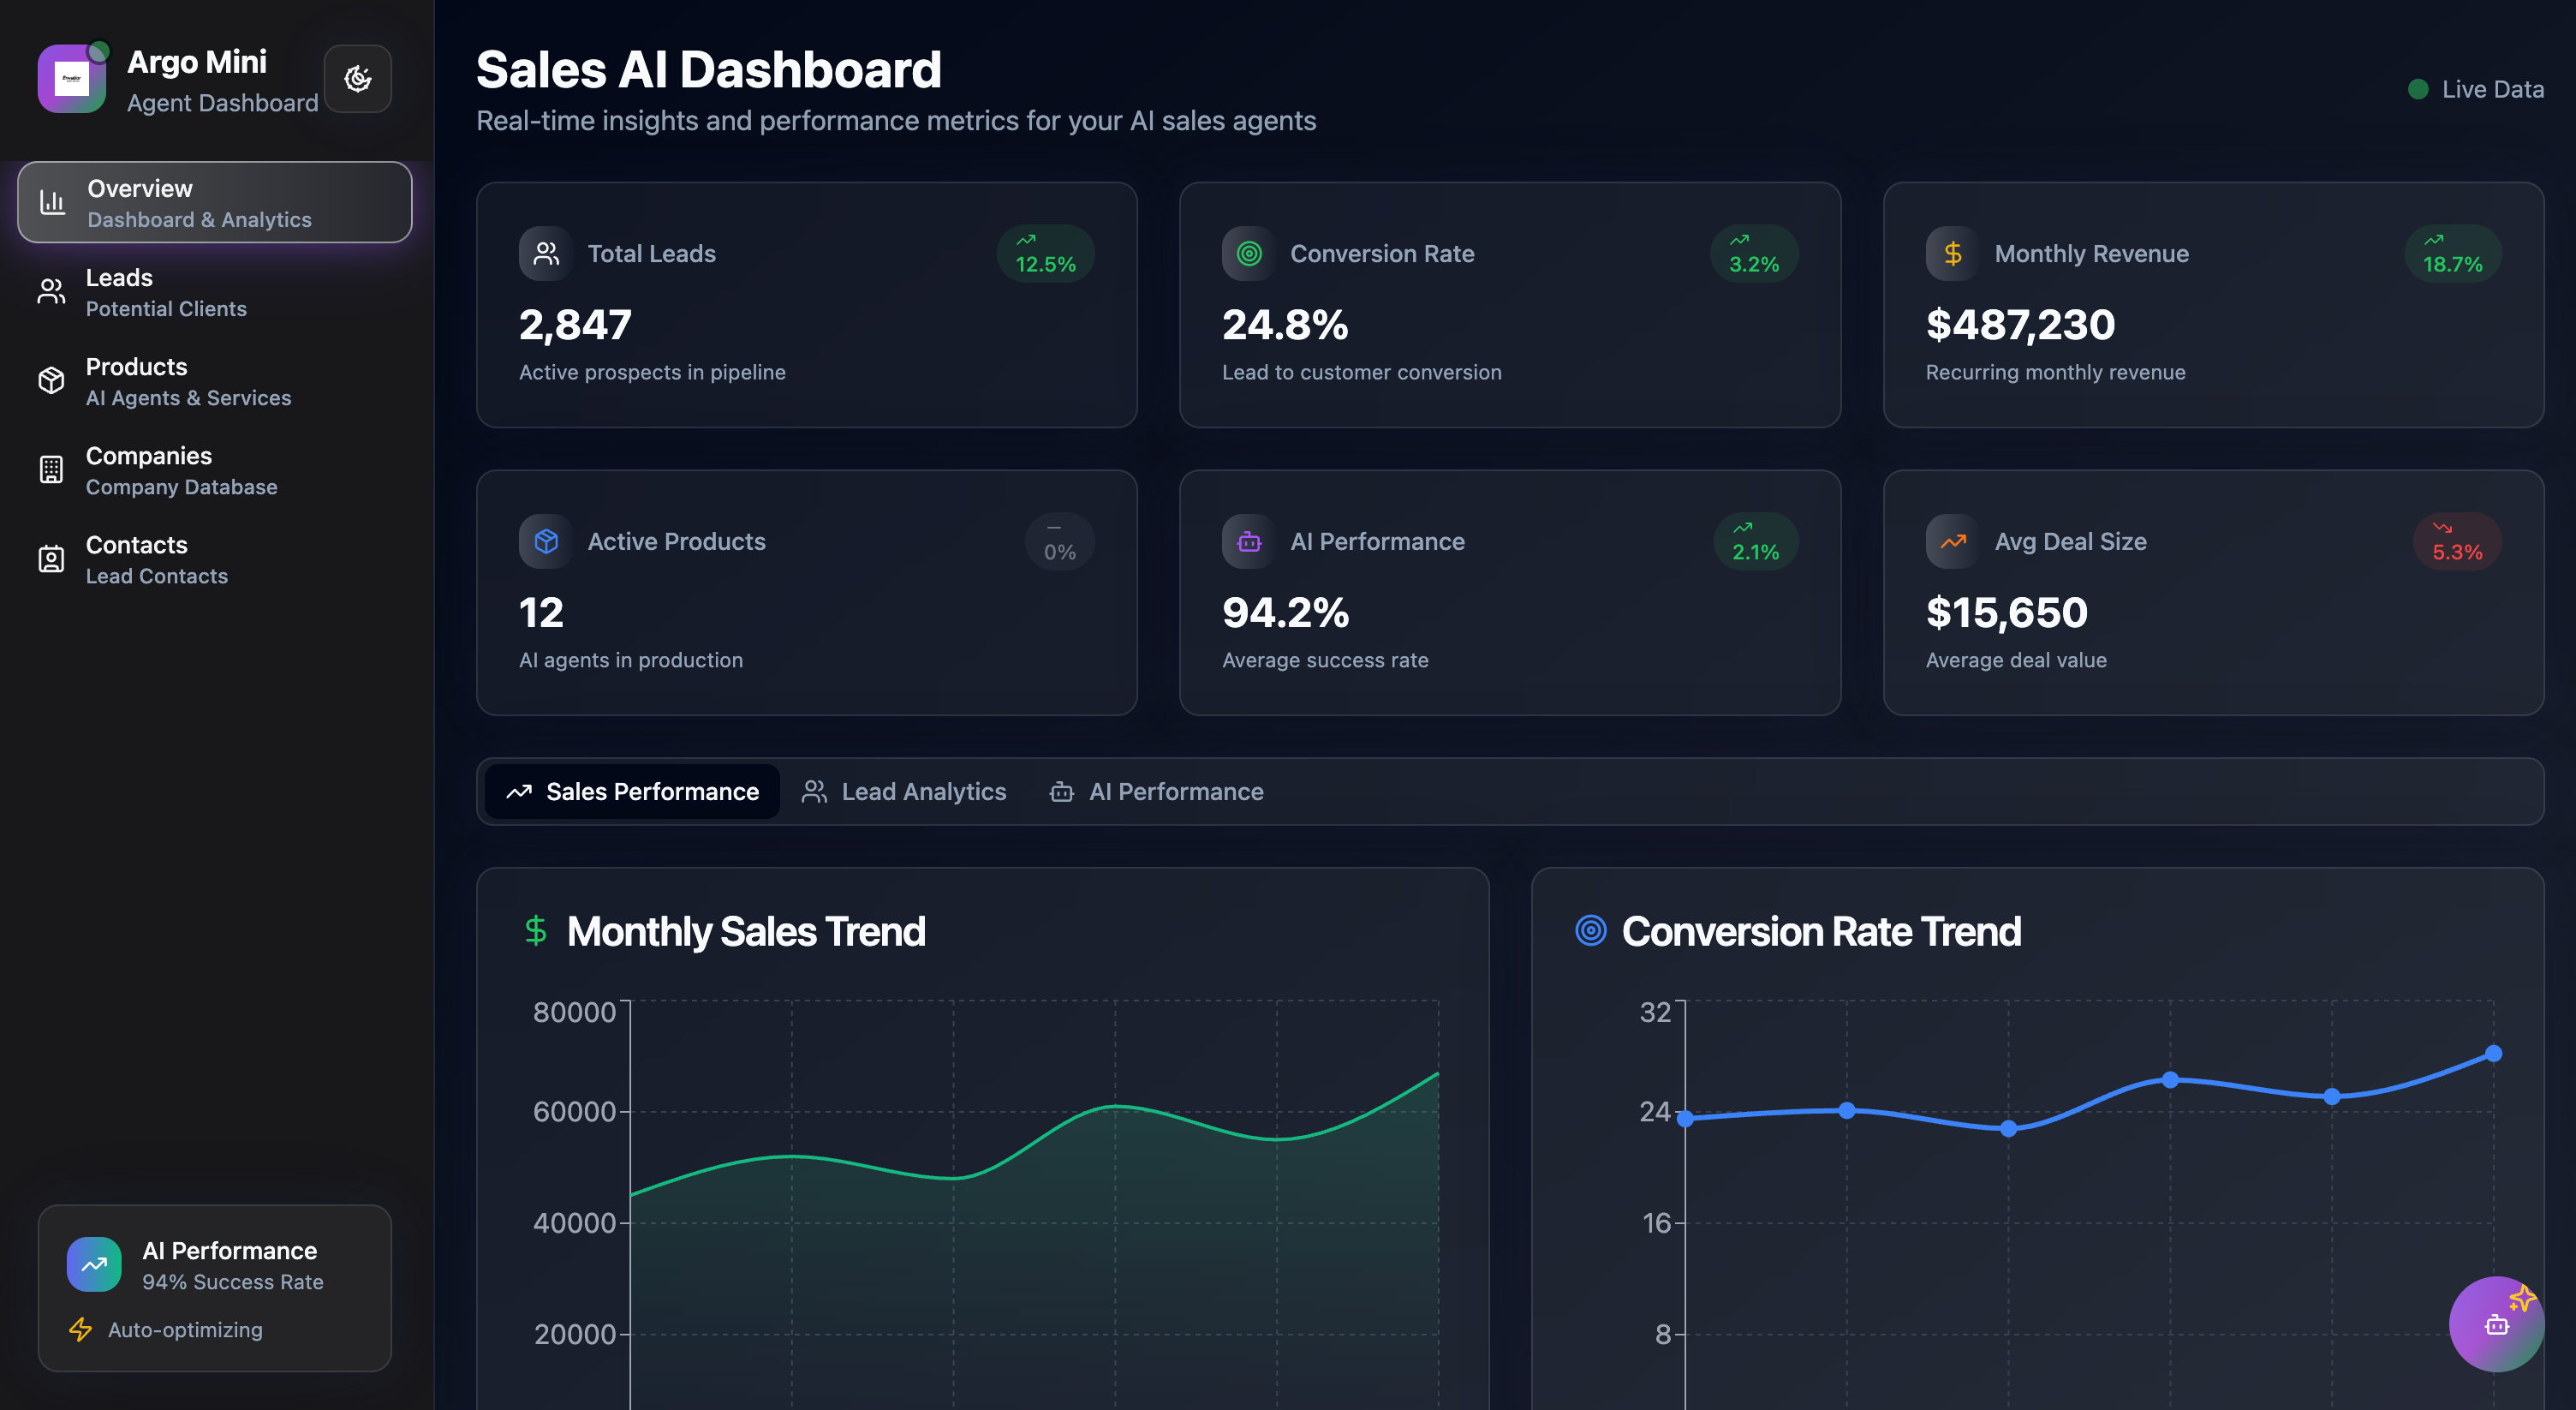Select the Products cube icon
This screenshot has height=1410, width=2576.
(51, 380)
